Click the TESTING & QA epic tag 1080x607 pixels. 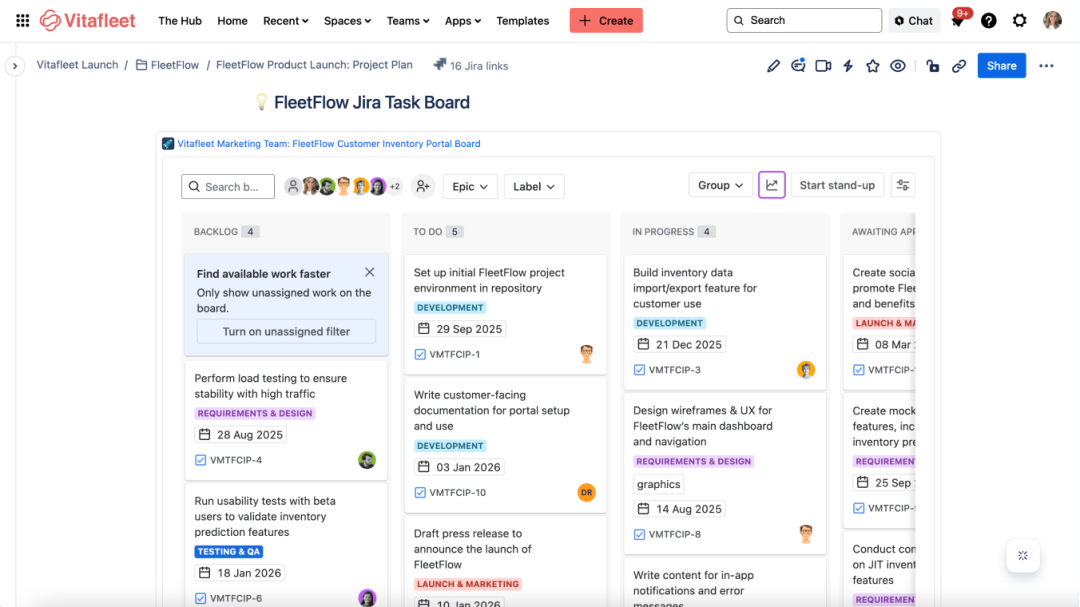tap(229, 552)
